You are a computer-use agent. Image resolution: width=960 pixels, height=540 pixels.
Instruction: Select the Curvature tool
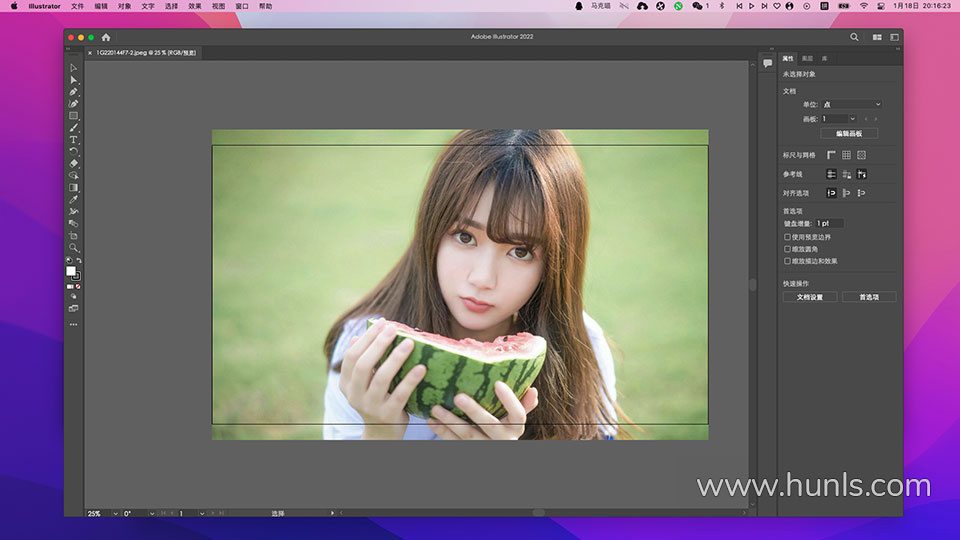pos(73,103)
